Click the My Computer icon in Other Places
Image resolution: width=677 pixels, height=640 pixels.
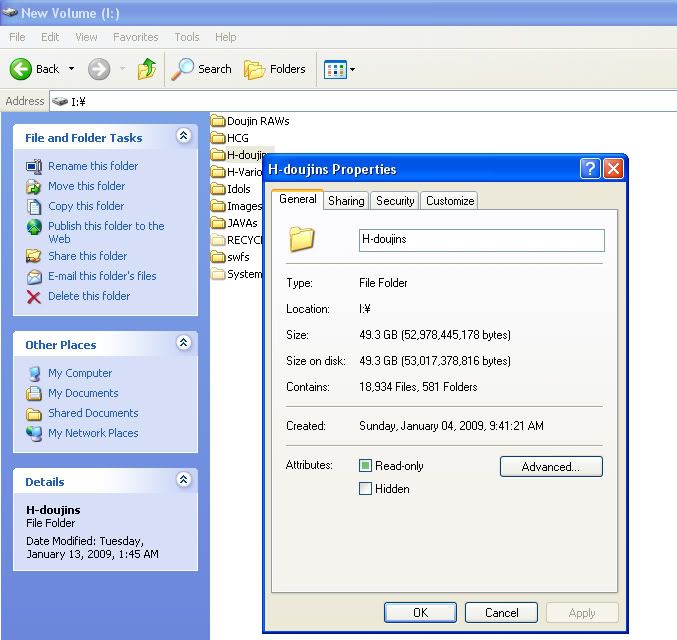pos(34,373)
